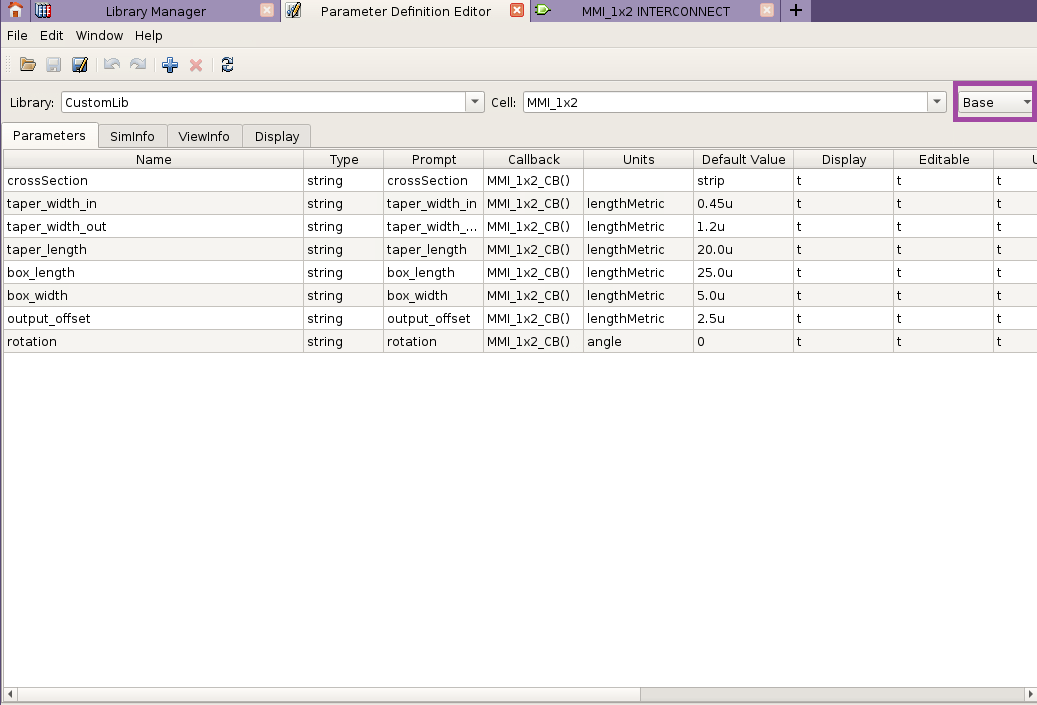Click the MMI_1x2 INTERCONNECT tab icon
The width and height of the screenshot is (1037, 705).
(543, 11)
